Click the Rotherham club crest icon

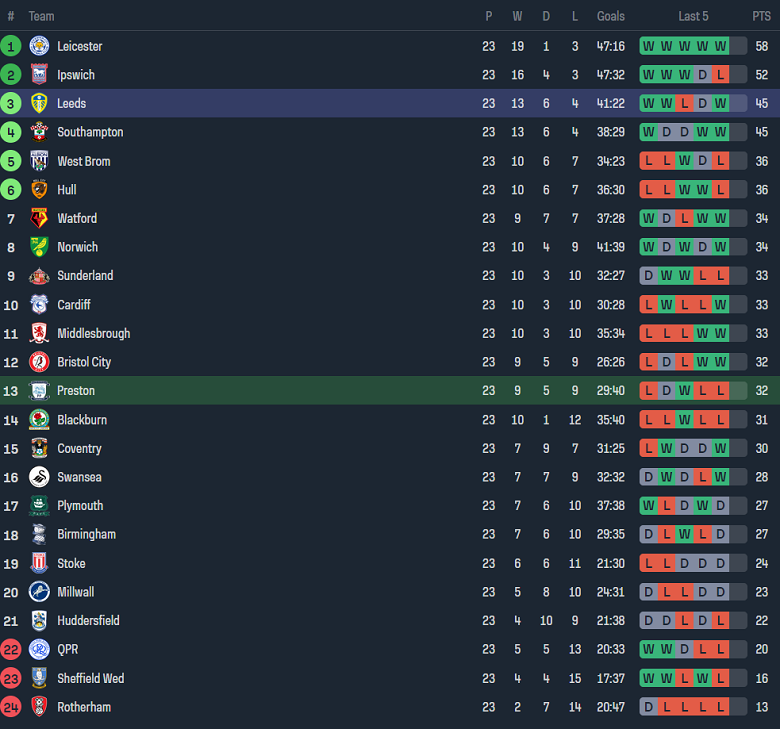coord(39,707)
